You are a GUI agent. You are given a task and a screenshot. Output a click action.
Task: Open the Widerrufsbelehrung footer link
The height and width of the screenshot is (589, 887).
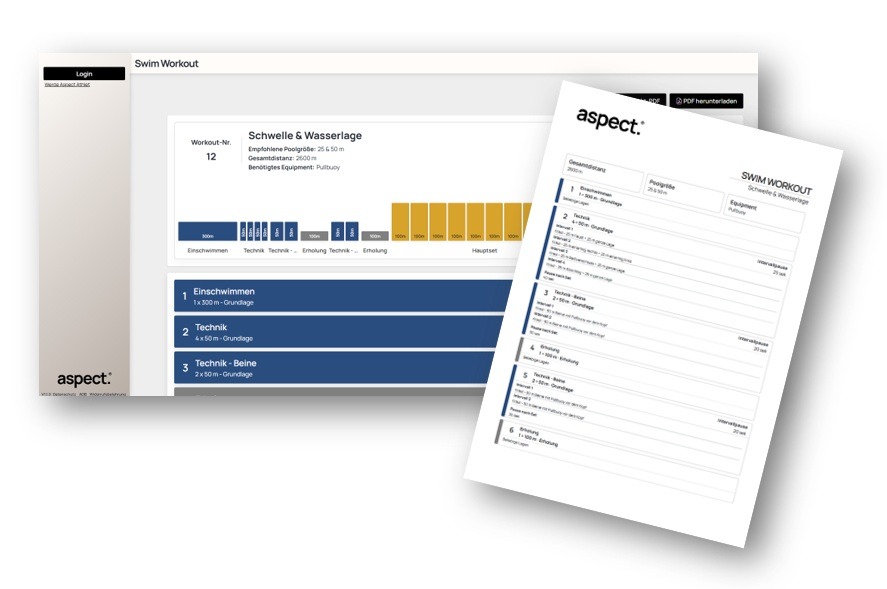tap(107, 394)
